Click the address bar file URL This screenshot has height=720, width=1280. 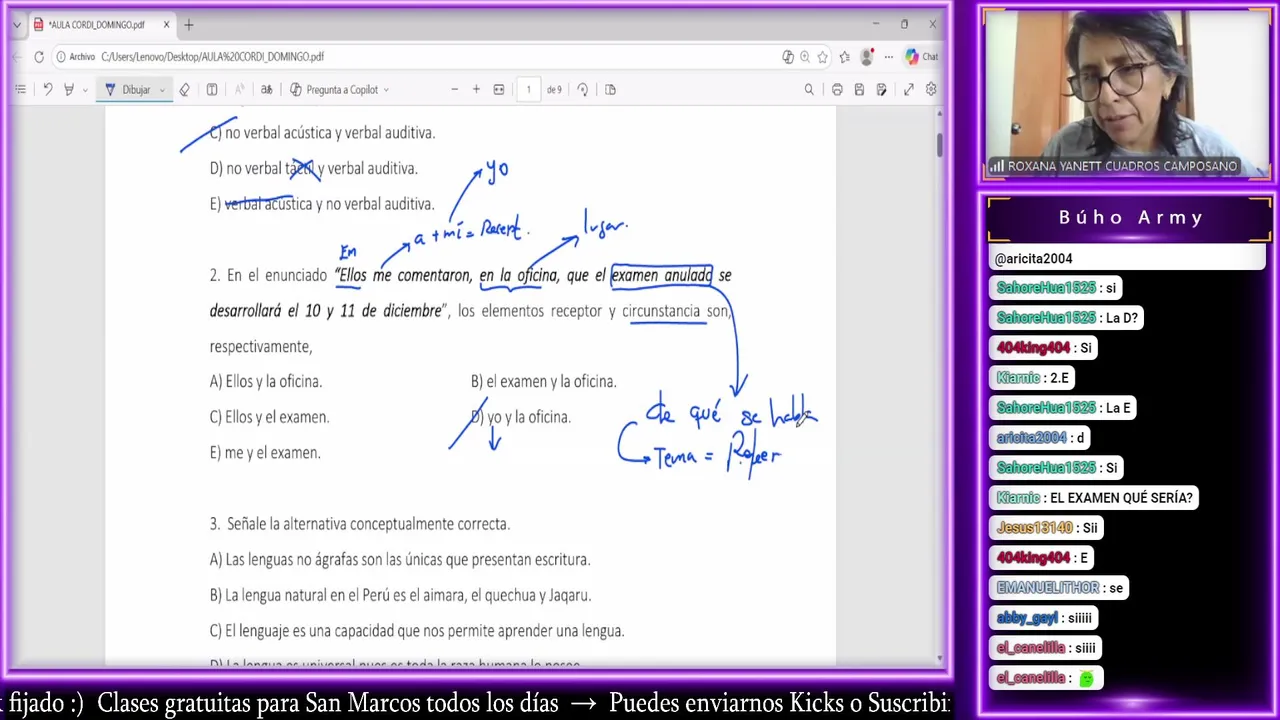pyautogui.click(x=212, y=57)
